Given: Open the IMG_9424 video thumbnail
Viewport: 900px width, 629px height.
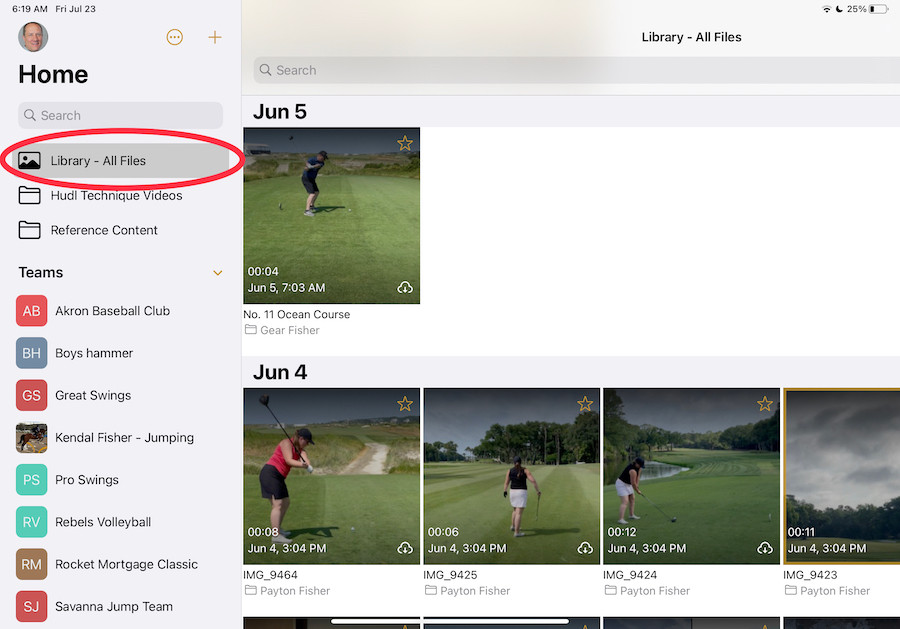Looking at the screenshot, I should click(x=692, y=476).
